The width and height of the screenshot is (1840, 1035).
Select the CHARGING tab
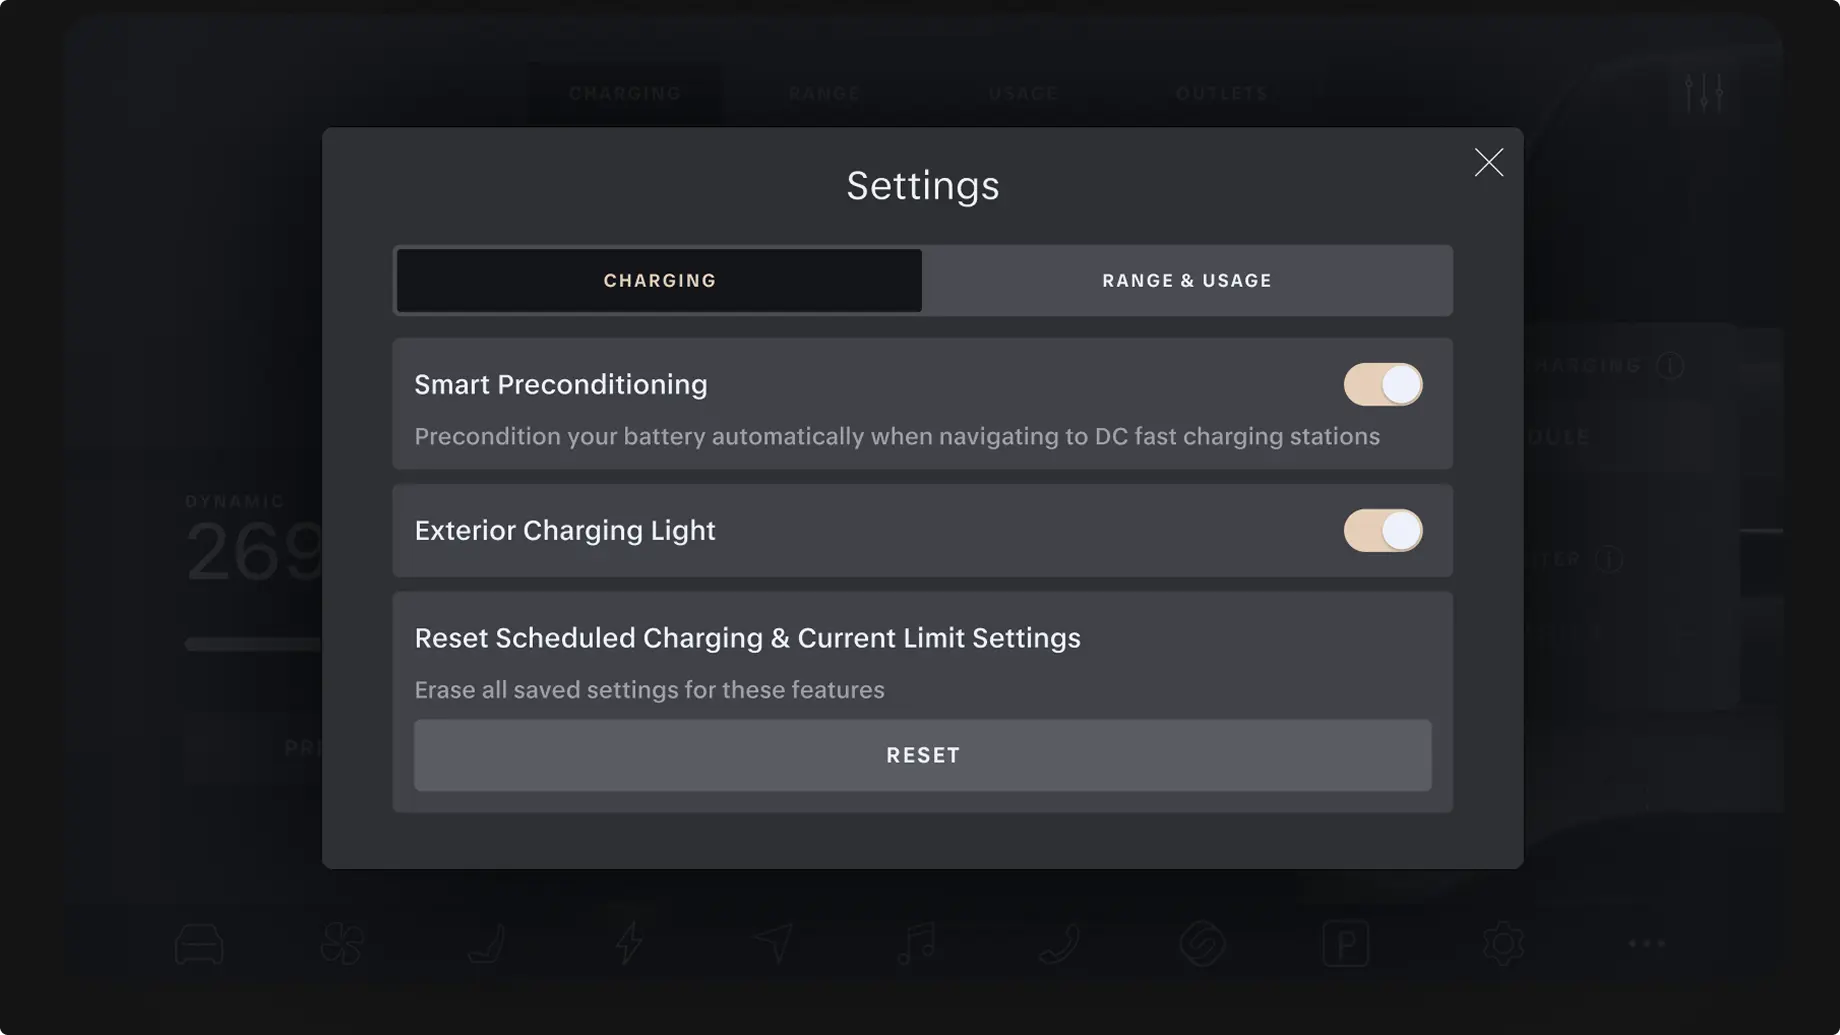(x=659, y=280)
